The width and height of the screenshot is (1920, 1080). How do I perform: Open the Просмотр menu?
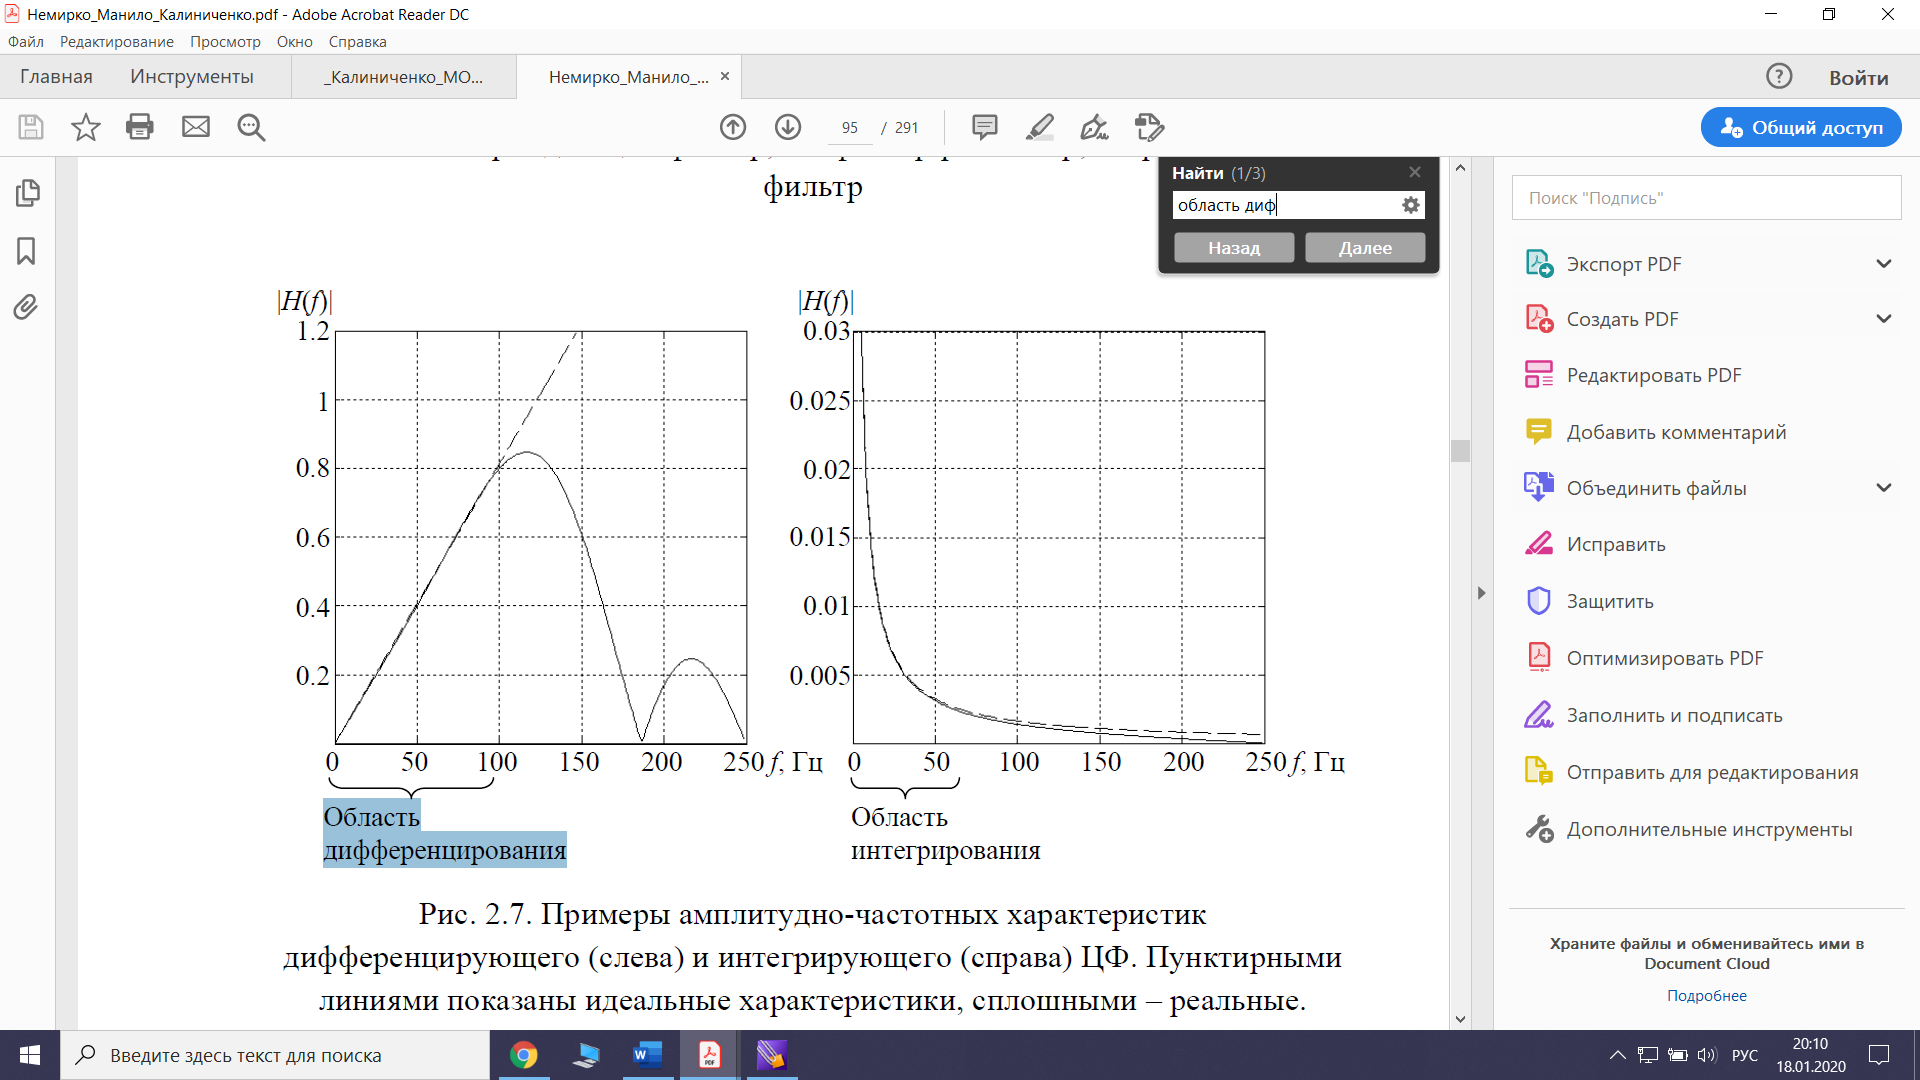(225, 42)
